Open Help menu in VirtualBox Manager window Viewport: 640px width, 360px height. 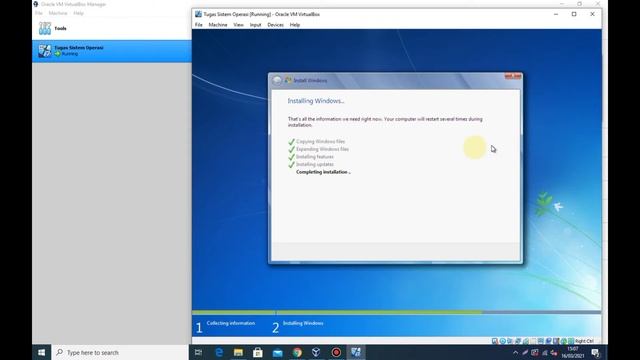click(x=78, y=13)
